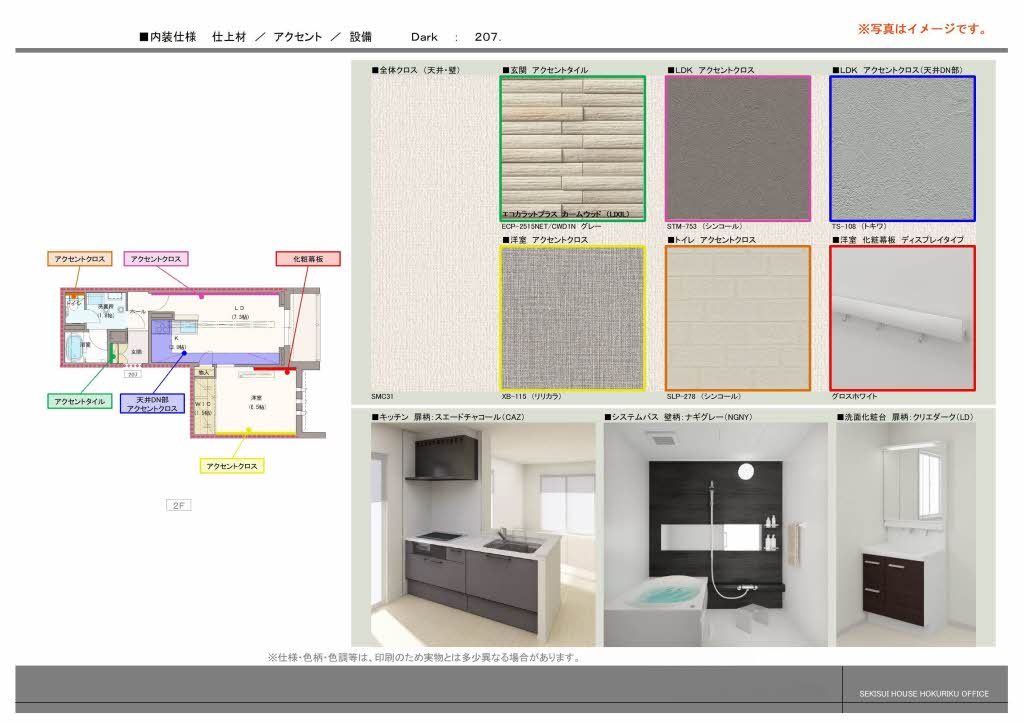
Task: Click the red-bordered display rail image
Action: [902, 318]
